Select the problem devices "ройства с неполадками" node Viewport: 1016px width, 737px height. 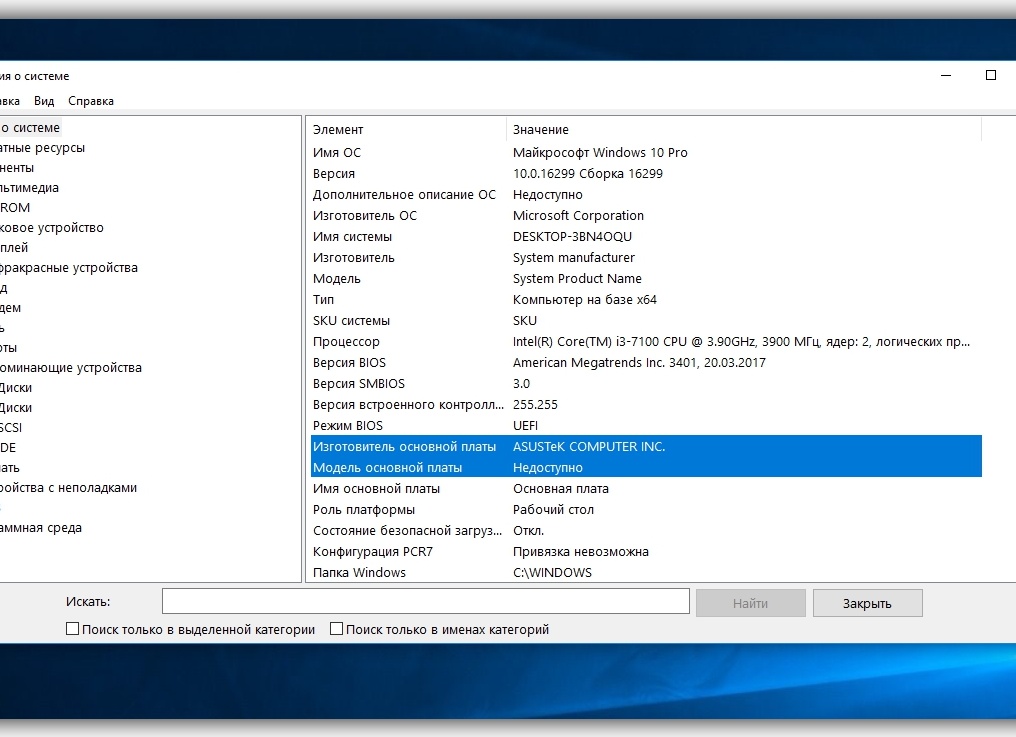point(69,487)
